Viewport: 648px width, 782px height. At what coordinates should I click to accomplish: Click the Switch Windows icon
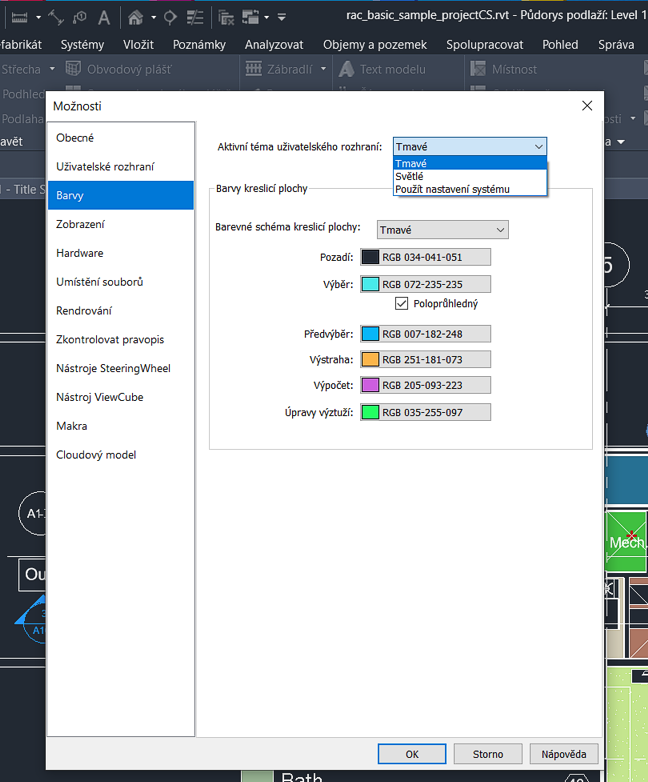[x=250, y=17]
